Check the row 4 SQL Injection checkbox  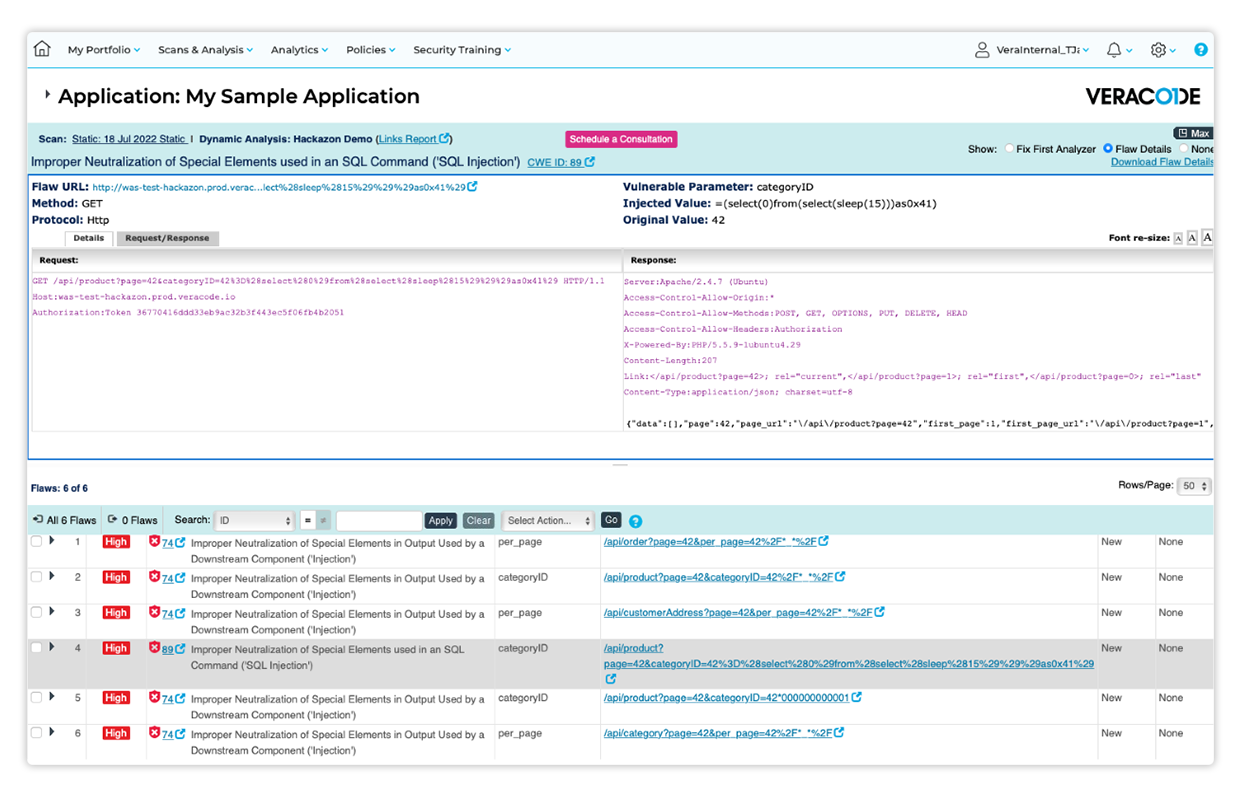coord(37,648)
